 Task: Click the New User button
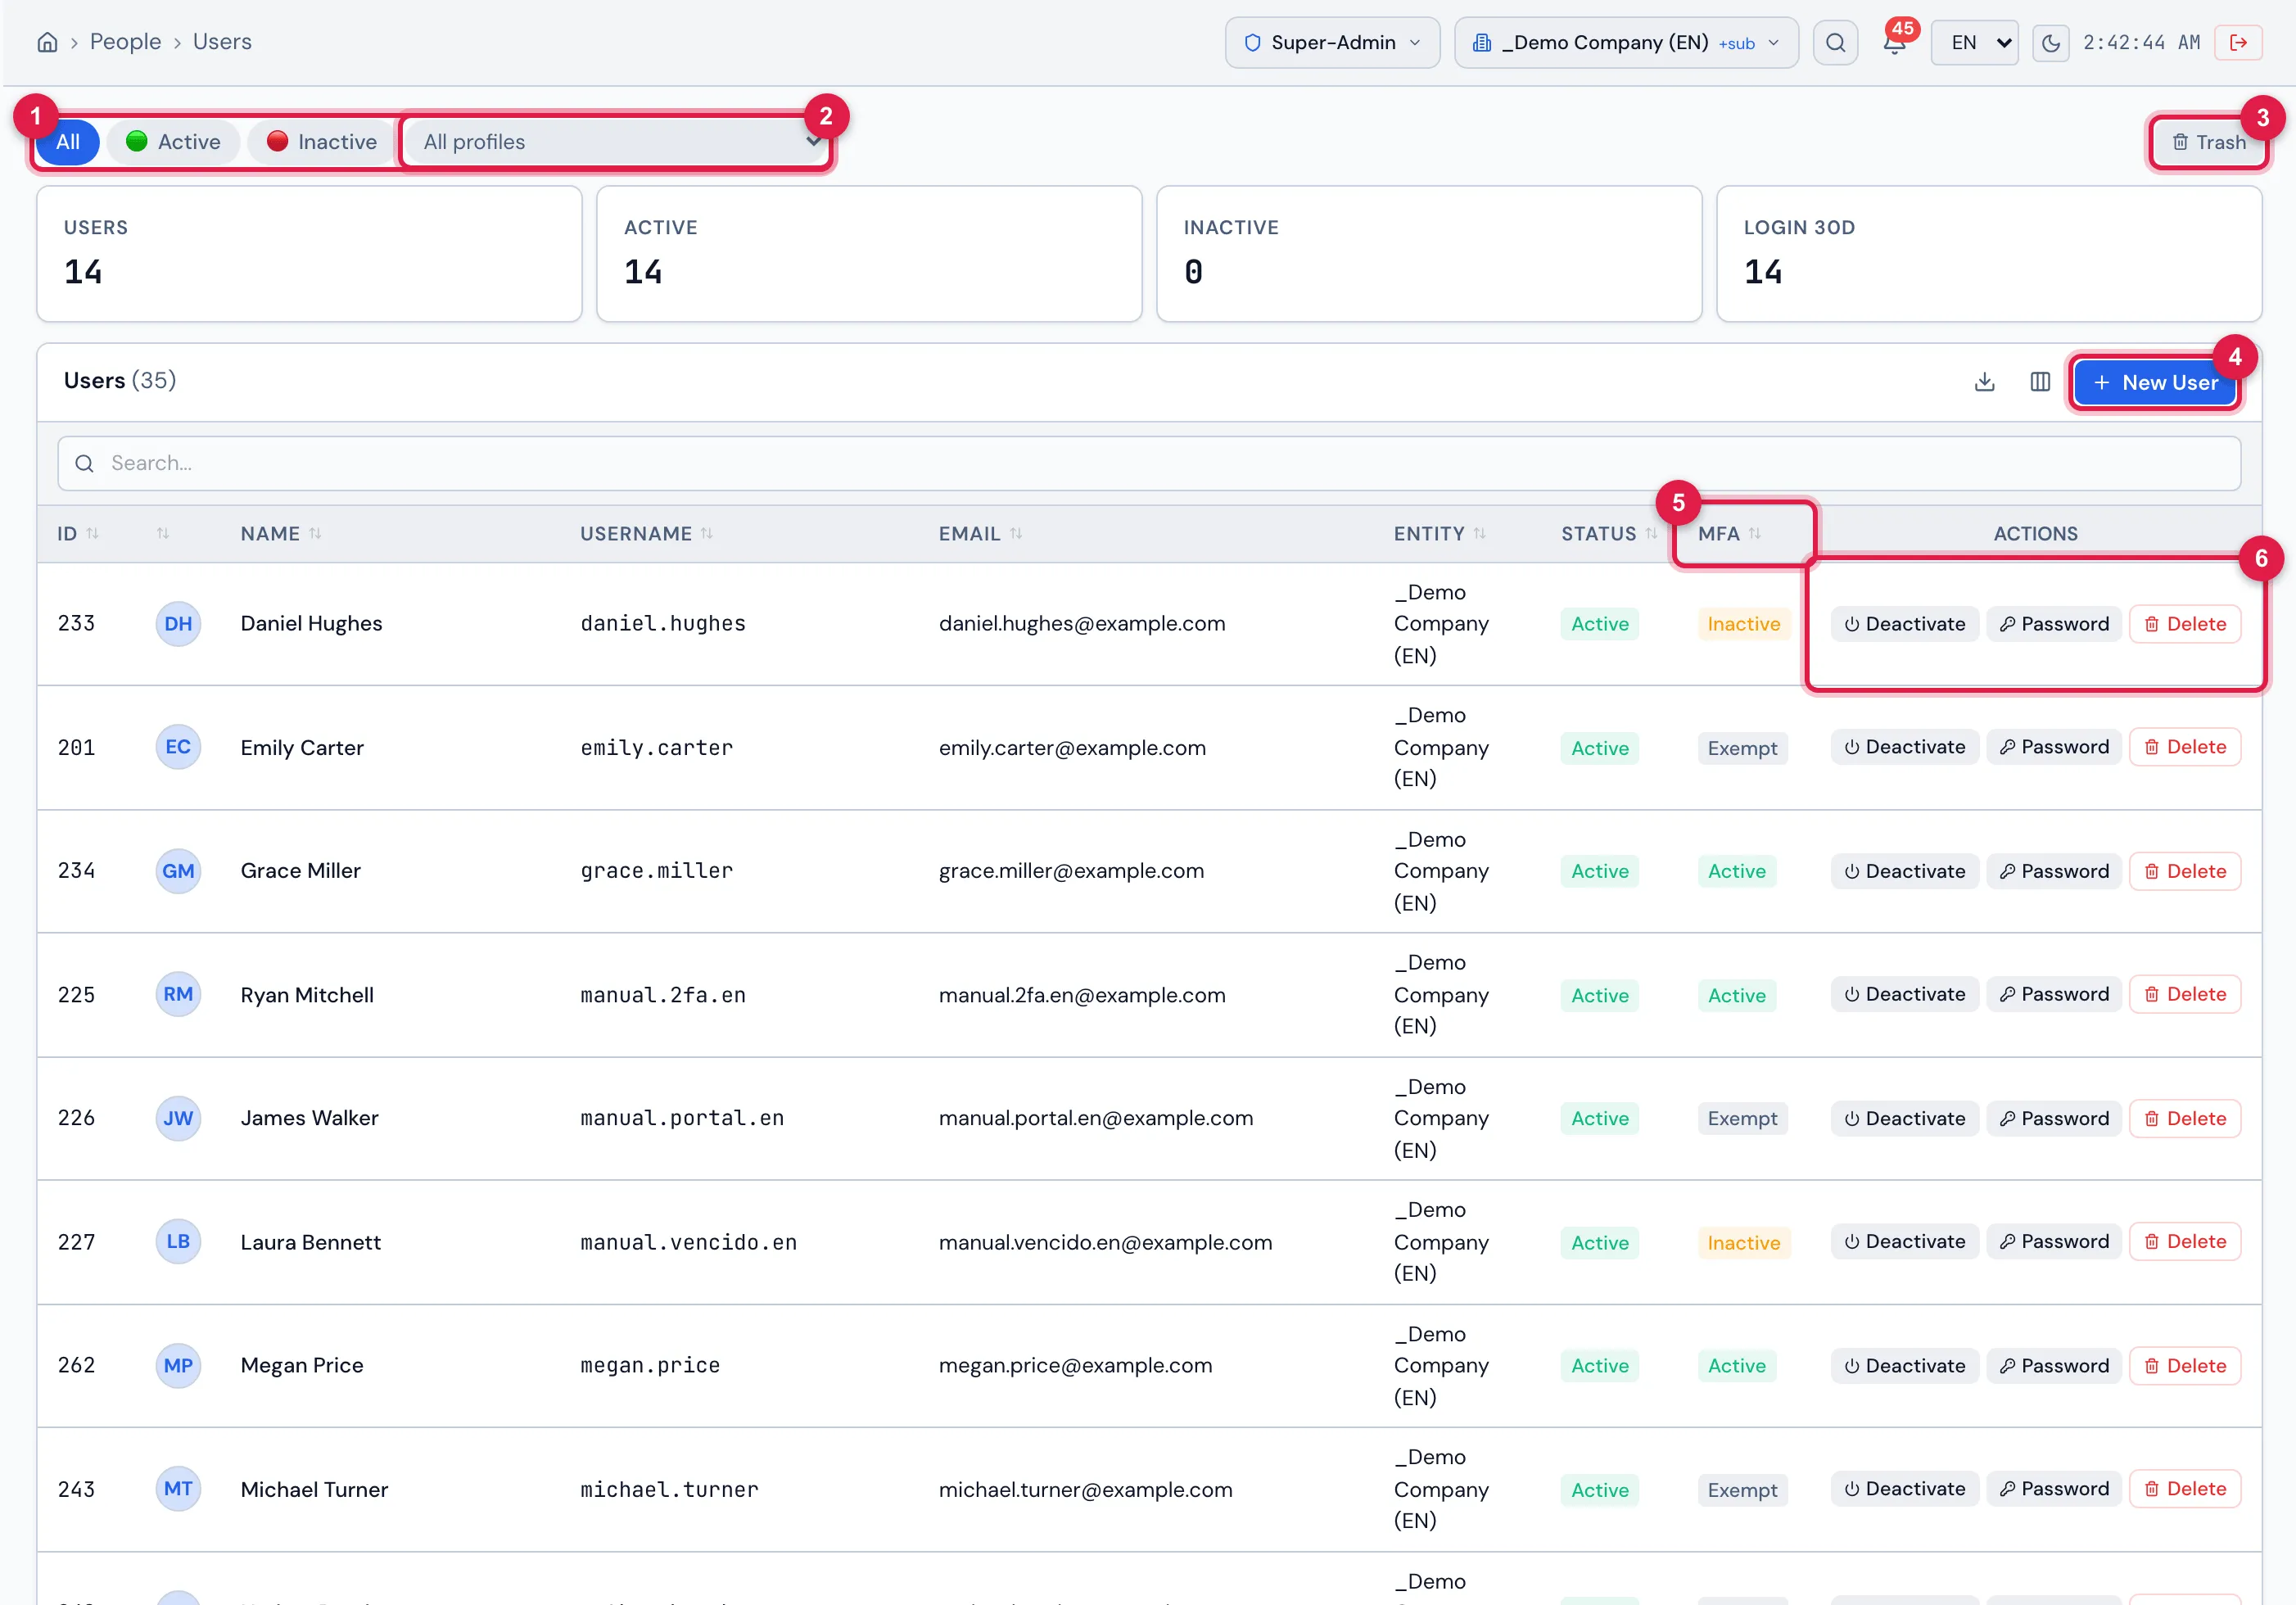[2154, 382]
